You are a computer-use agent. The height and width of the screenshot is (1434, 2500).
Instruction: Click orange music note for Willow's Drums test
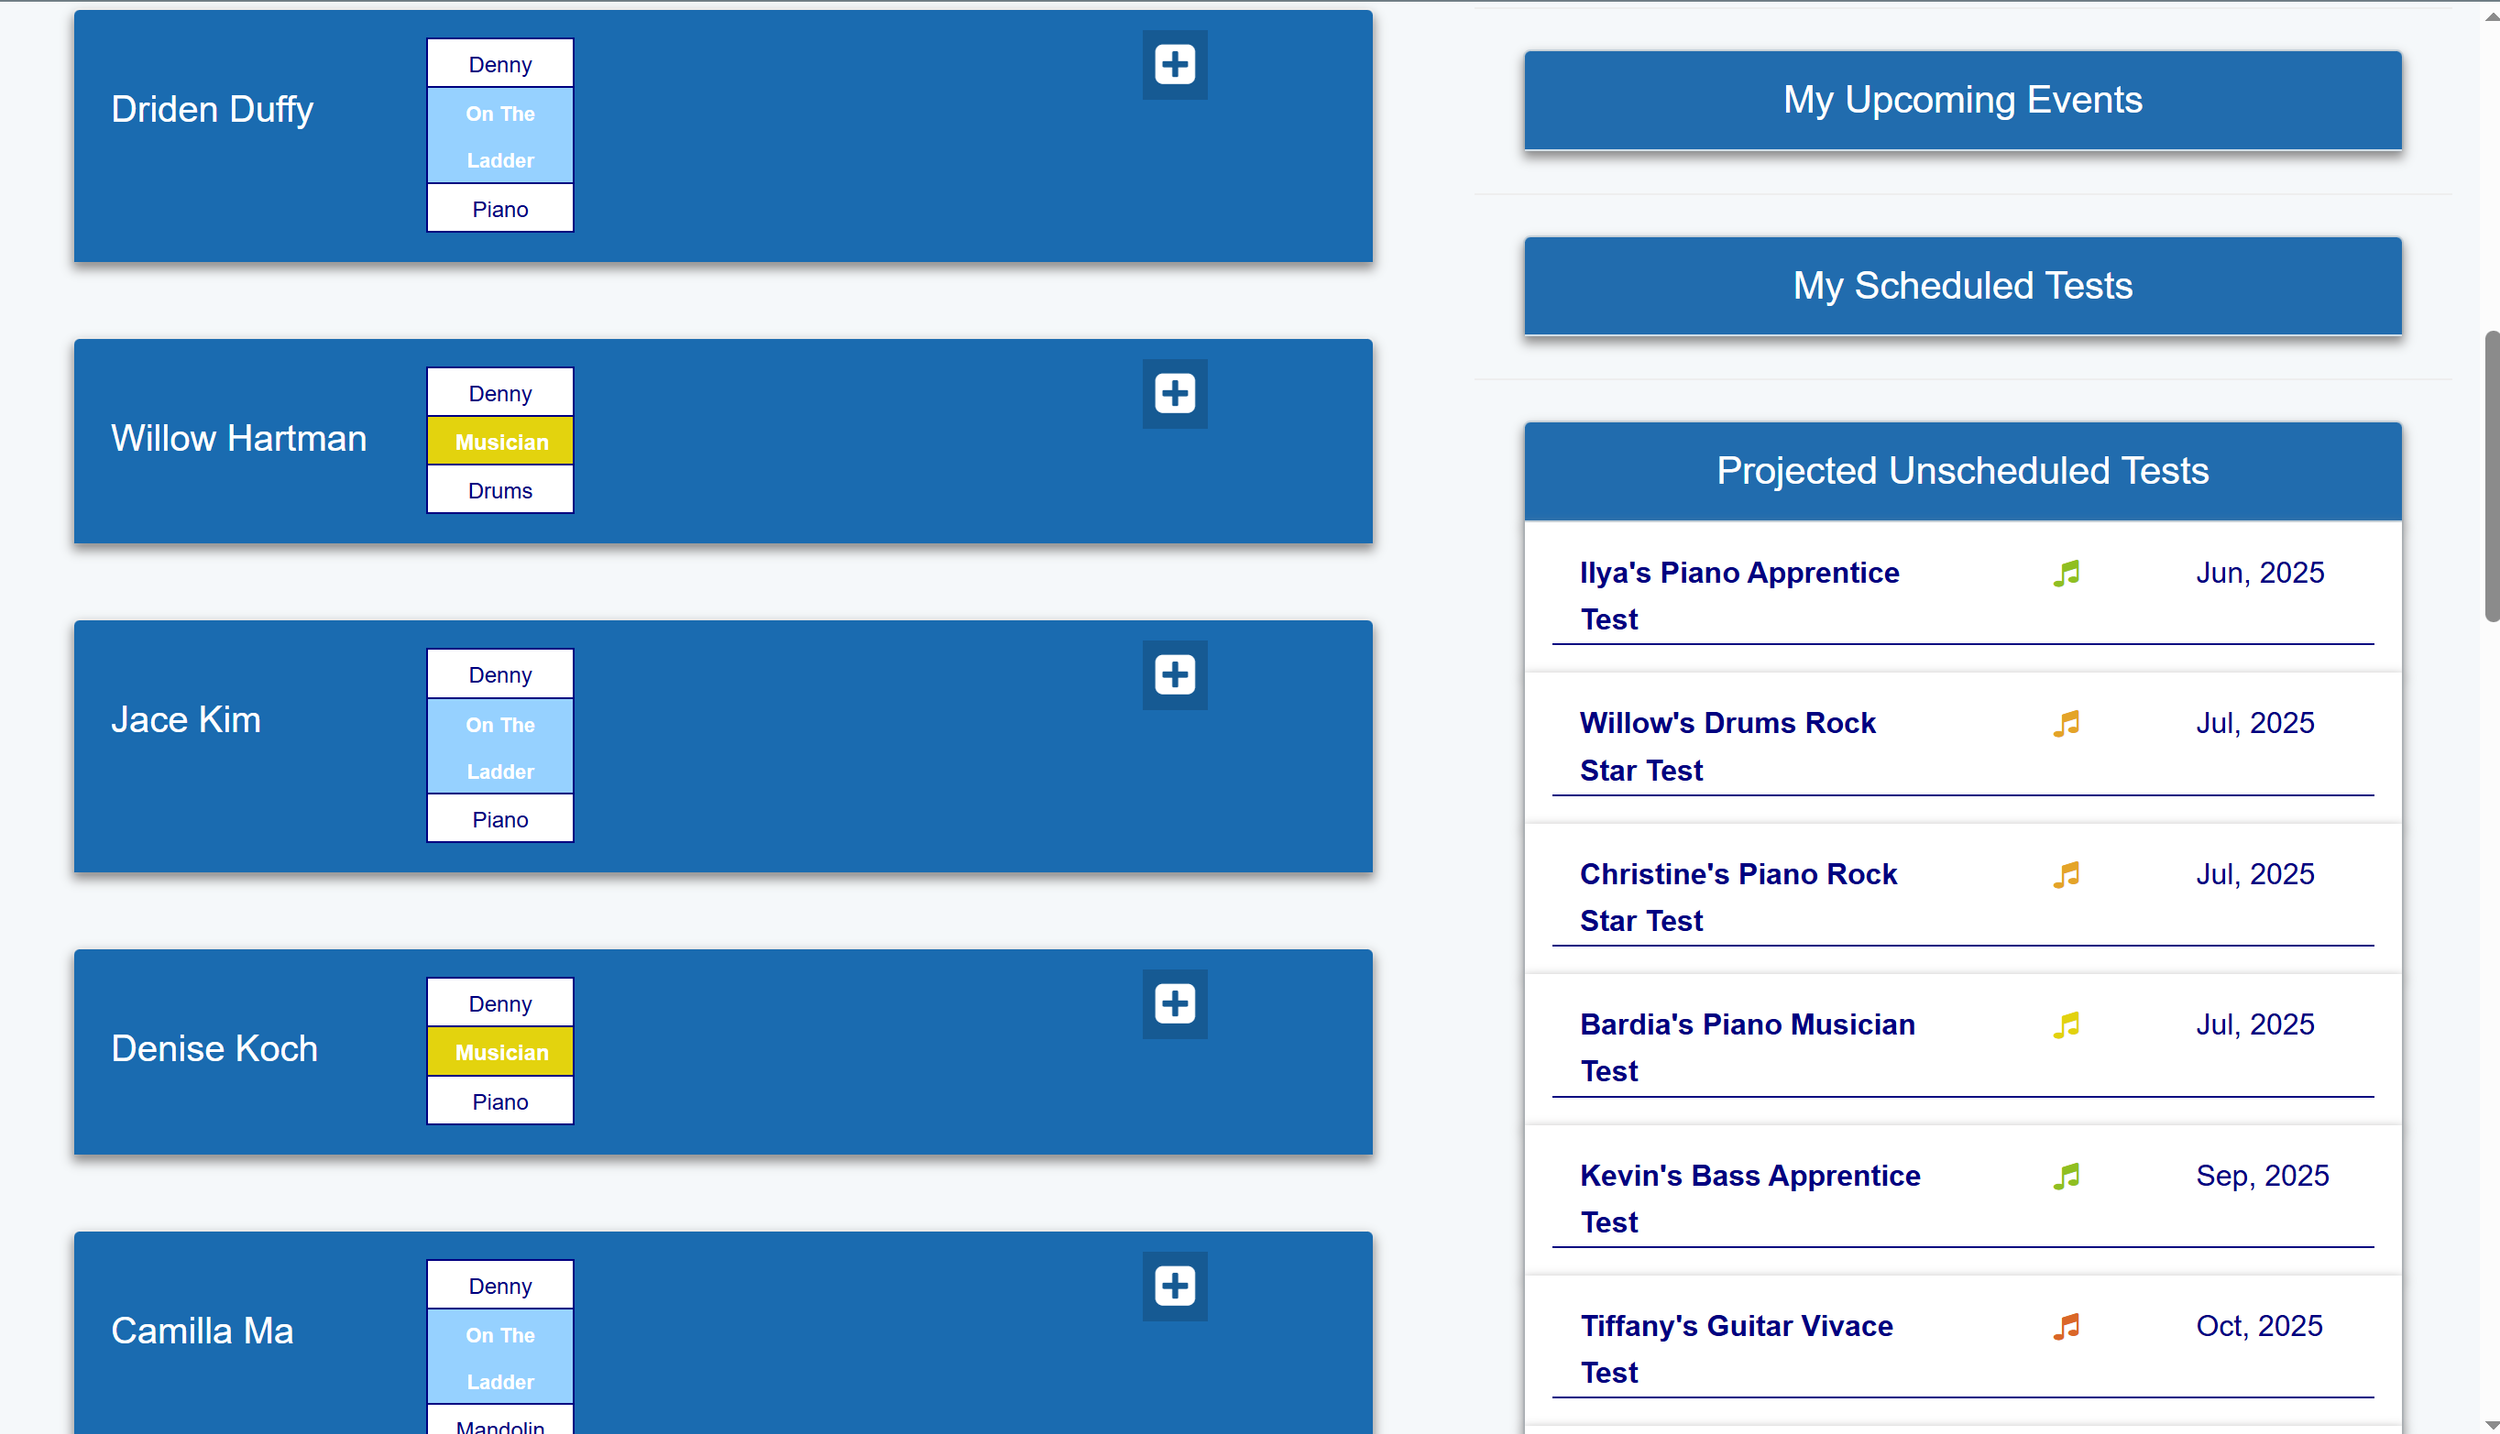pyautogui.click(x=2066, y=723)
